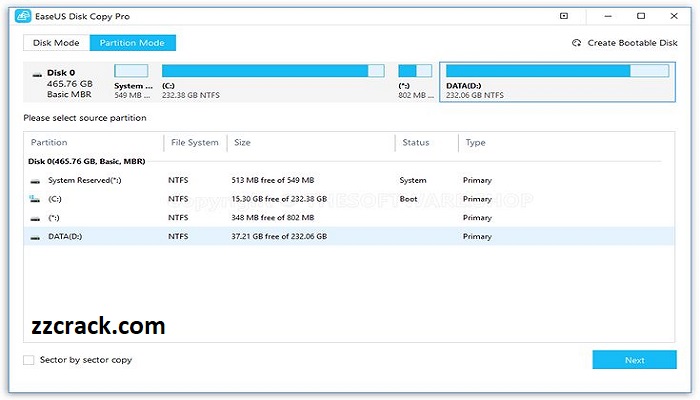The width and height of the screenshot is (700, 400).
Task: Close the EaseUS Disk Copy window
Action: (674, 16)
